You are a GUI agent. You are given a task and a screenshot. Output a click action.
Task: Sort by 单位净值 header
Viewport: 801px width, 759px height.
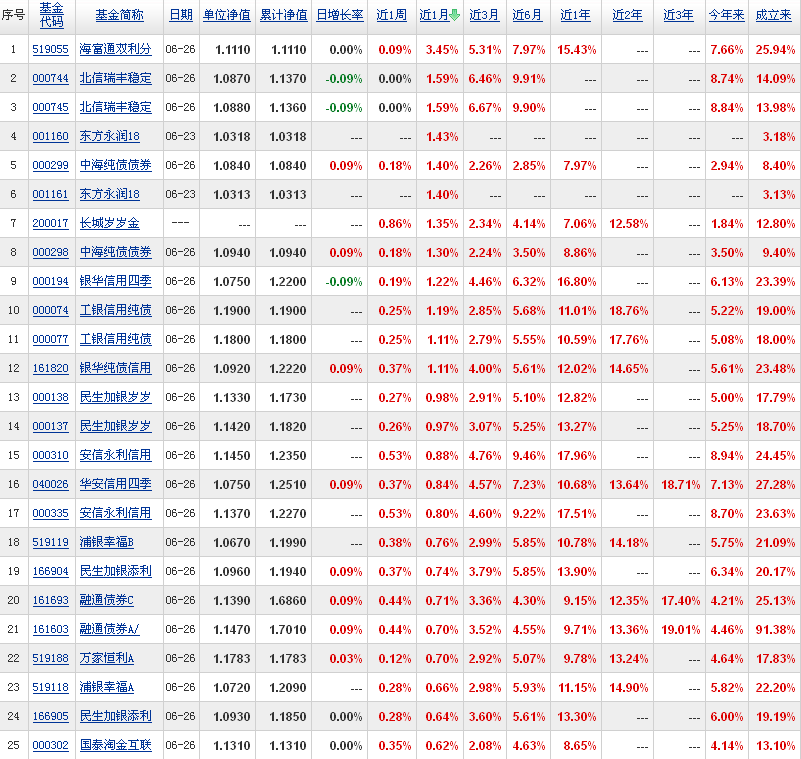pos(227,15)
